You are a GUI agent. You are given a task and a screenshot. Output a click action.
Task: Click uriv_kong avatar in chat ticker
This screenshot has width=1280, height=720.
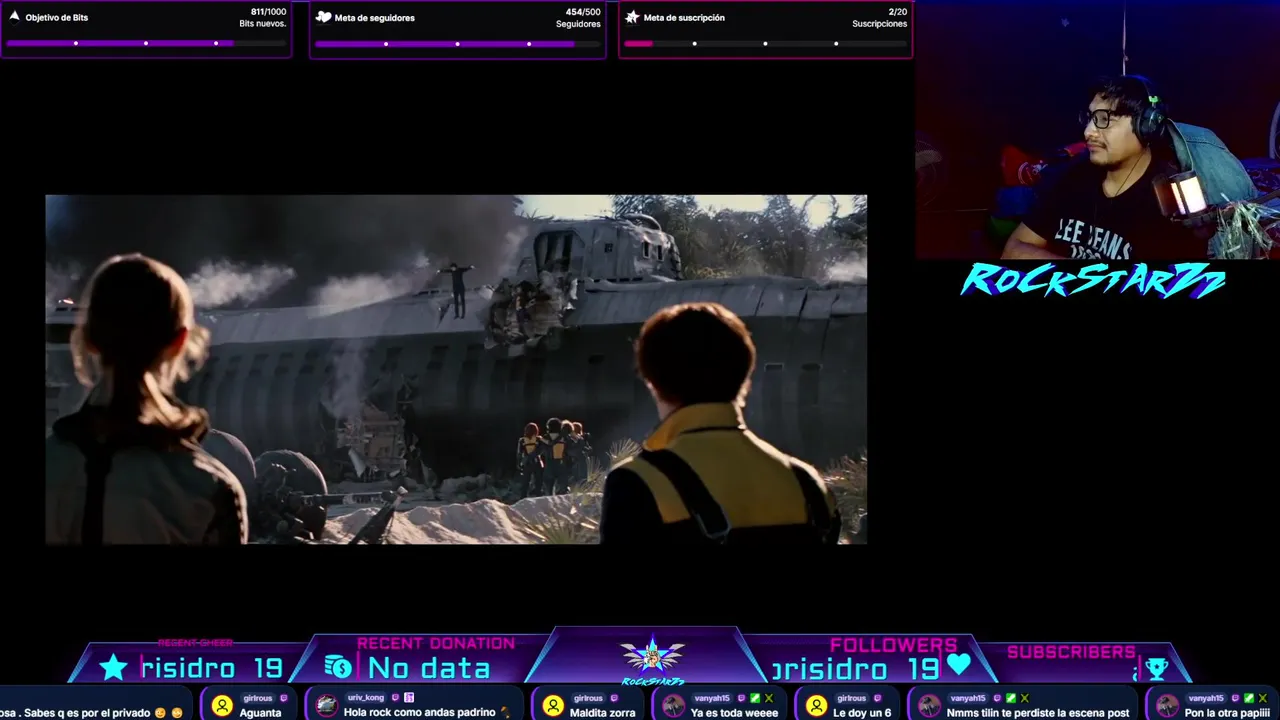326,705
